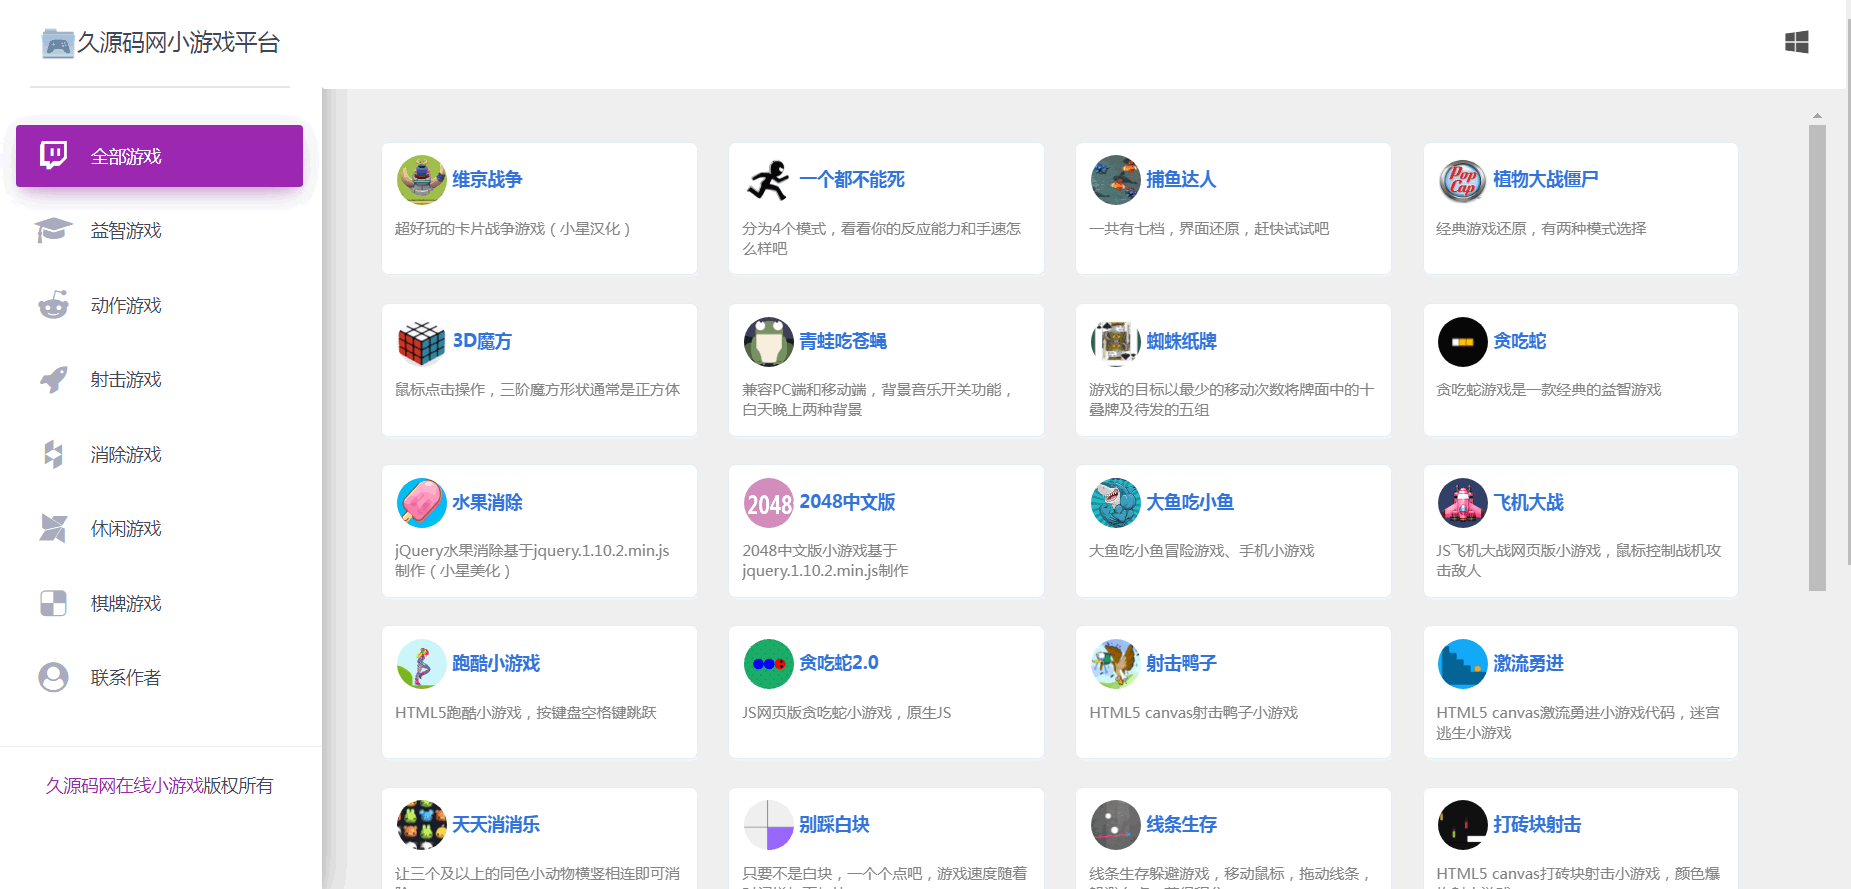Open 联系作者 in the sidebar
Viewport: 1851px width, 889px height.
(x=126, y=678)
